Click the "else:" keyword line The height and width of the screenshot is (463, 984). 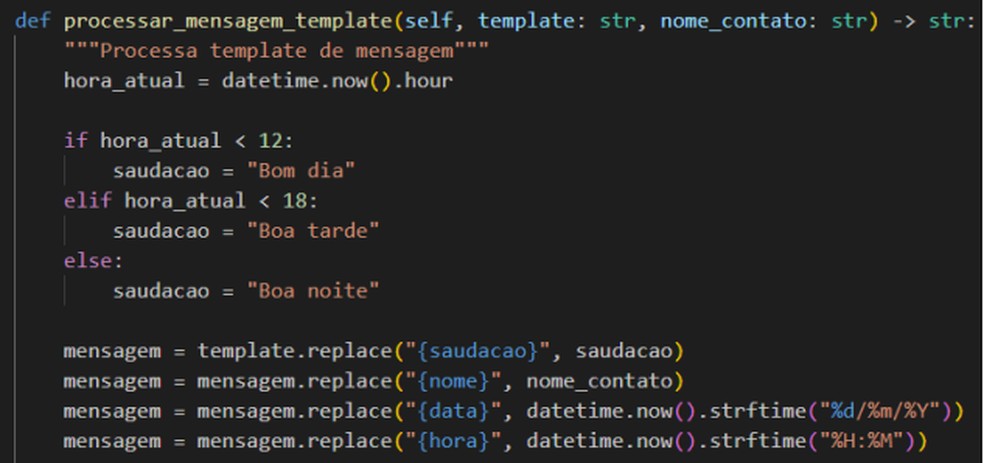pos(94,261)
